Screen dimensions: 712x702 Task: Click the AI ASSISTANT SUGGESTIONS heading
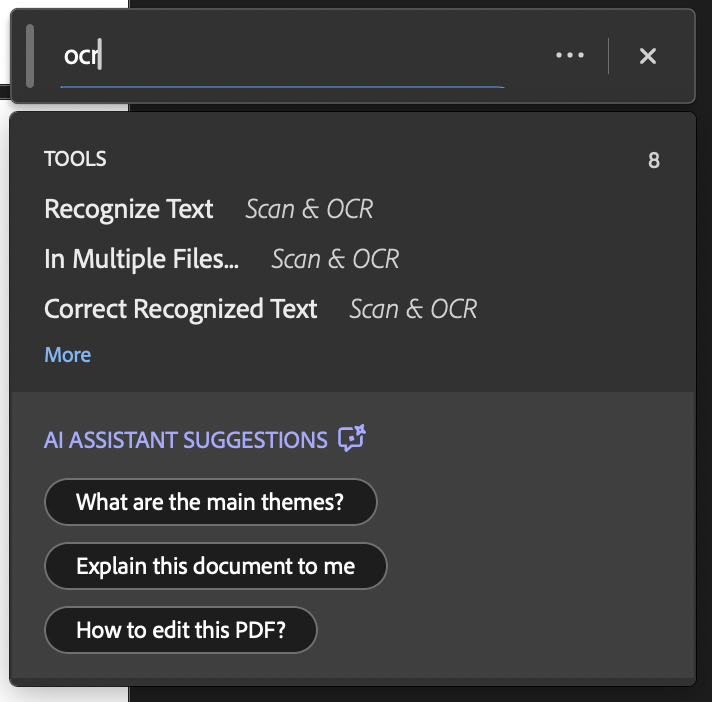(x=186, y=440)
